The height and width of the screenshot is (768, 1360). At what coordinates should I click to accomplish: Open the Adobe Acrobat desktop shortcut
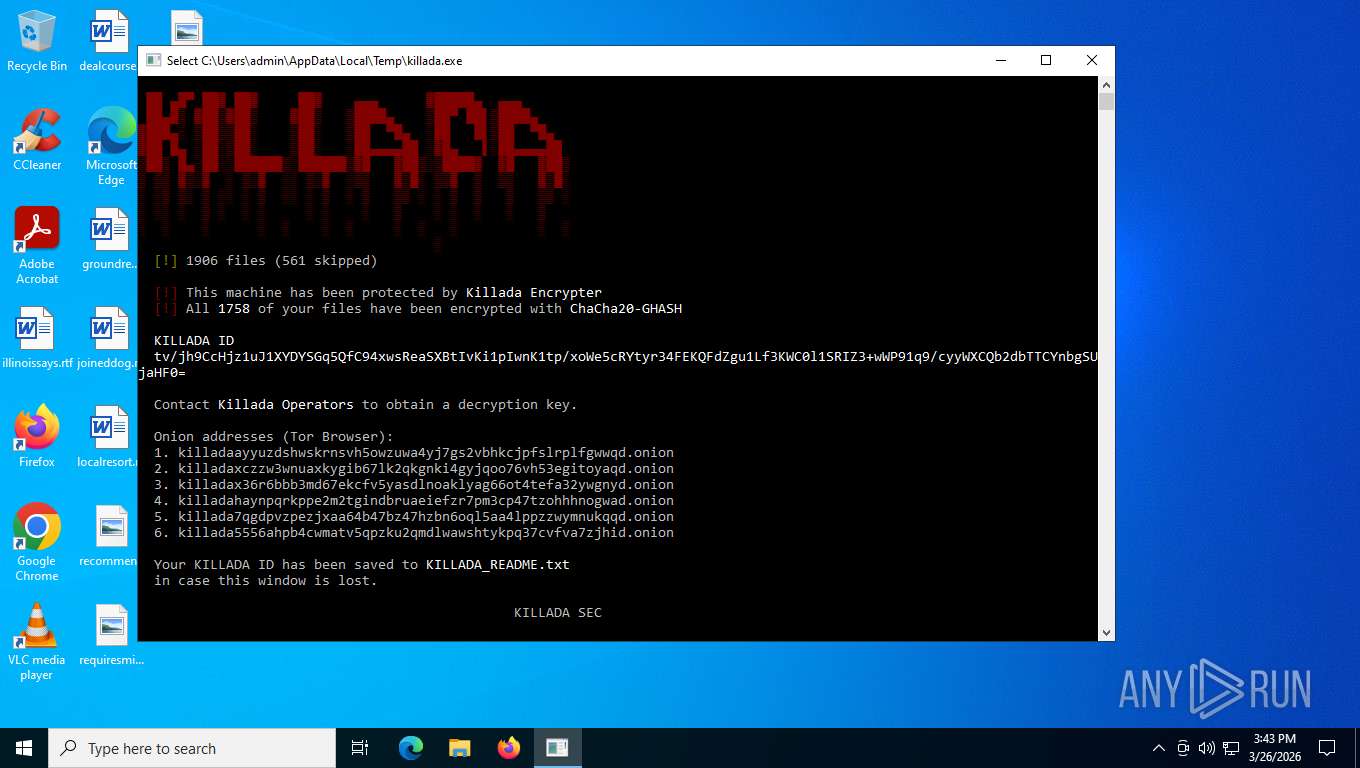(37, 245)
